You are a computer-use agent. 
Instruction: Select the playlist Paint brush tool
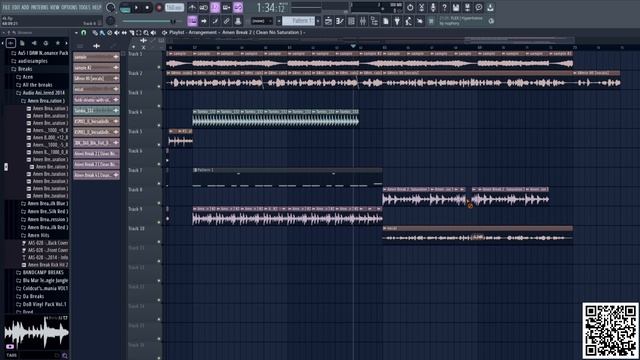[102, 33]
